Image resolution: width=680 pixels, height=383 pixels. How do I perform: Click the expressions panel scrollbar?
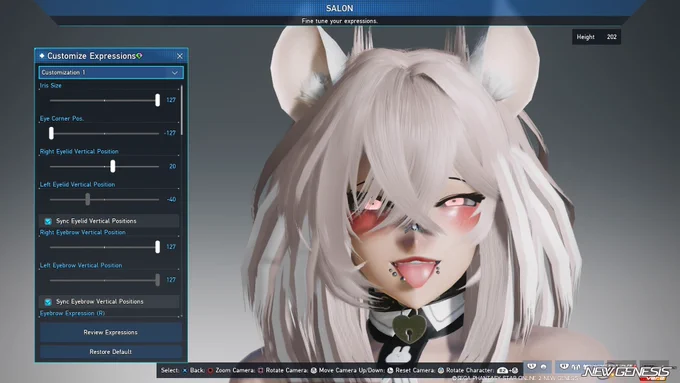pos(181,110)
